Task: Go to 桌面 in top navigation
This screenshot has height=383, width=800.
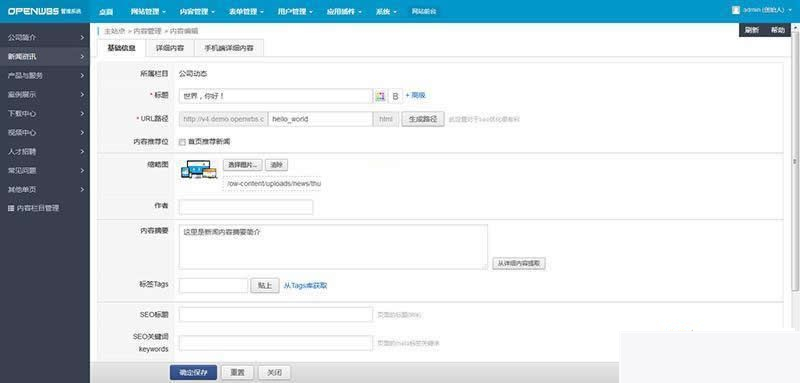Action: 106,11
